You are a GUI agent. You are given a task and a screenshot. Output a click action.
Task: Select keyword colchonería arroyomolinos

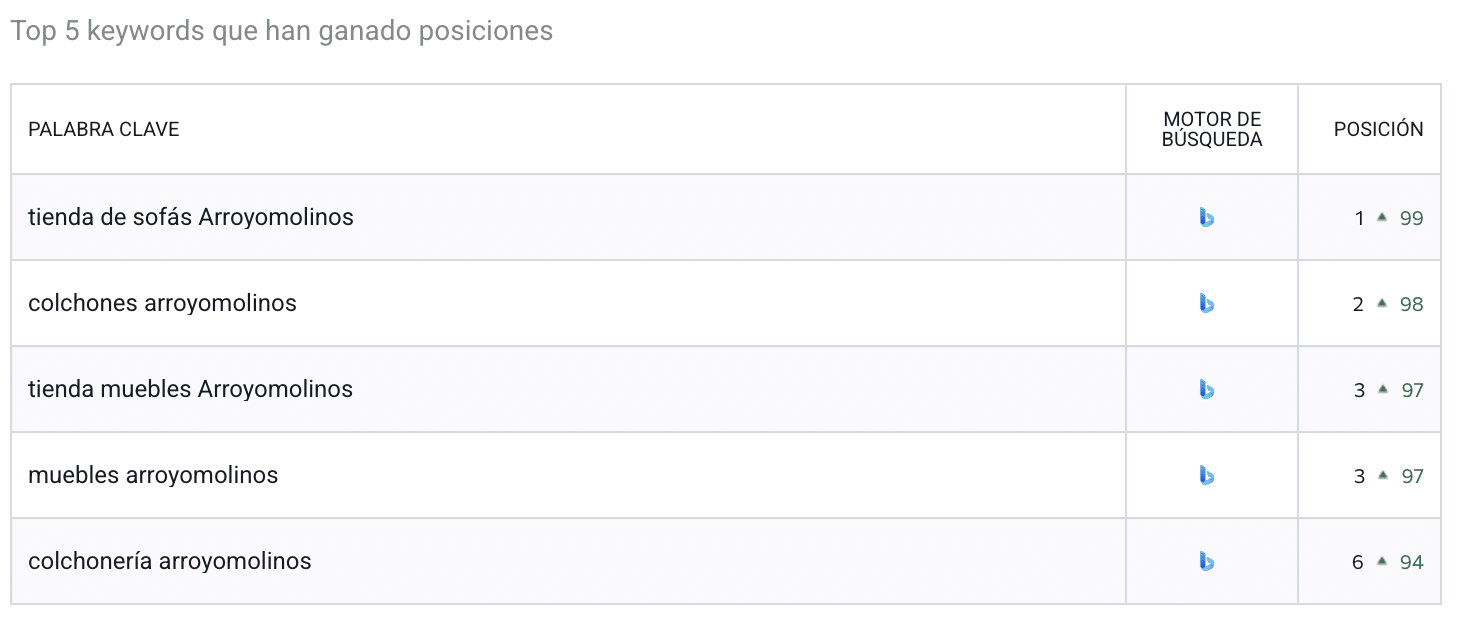point(170,561)
